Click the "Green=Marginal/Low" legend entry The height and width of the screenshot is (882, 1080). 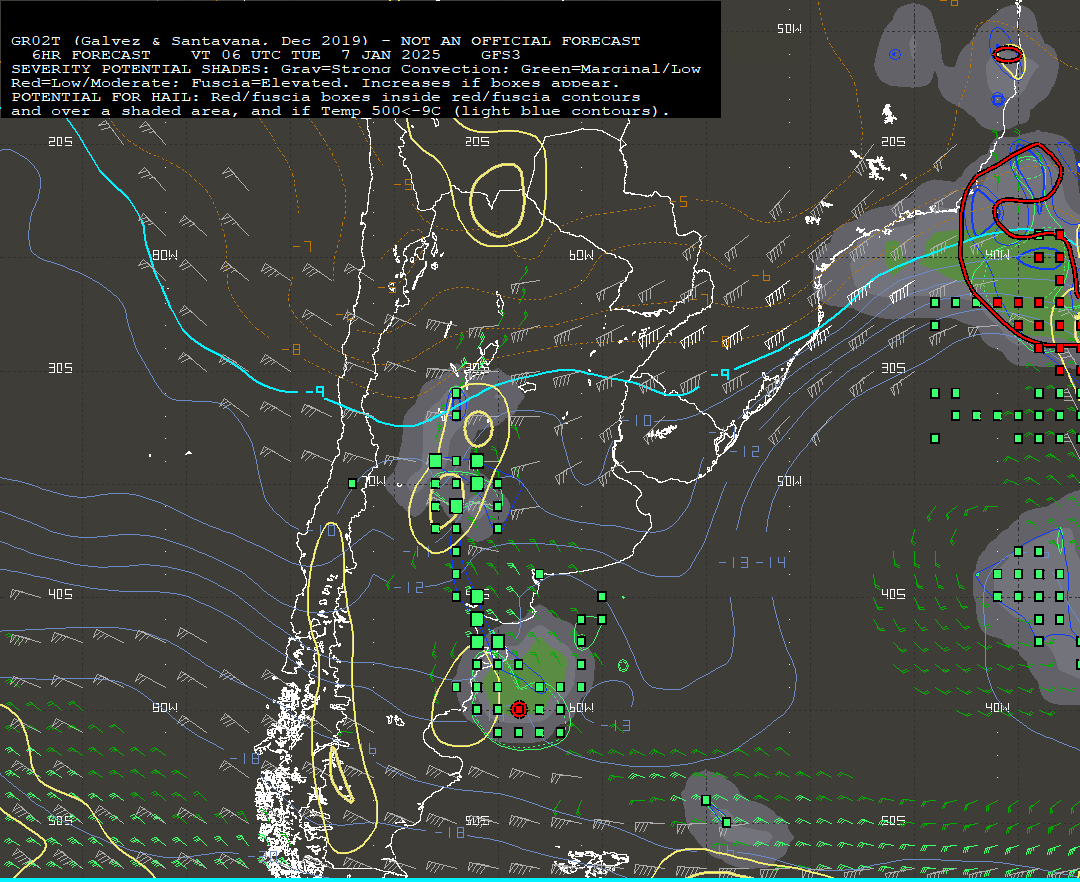click(611, 69)
